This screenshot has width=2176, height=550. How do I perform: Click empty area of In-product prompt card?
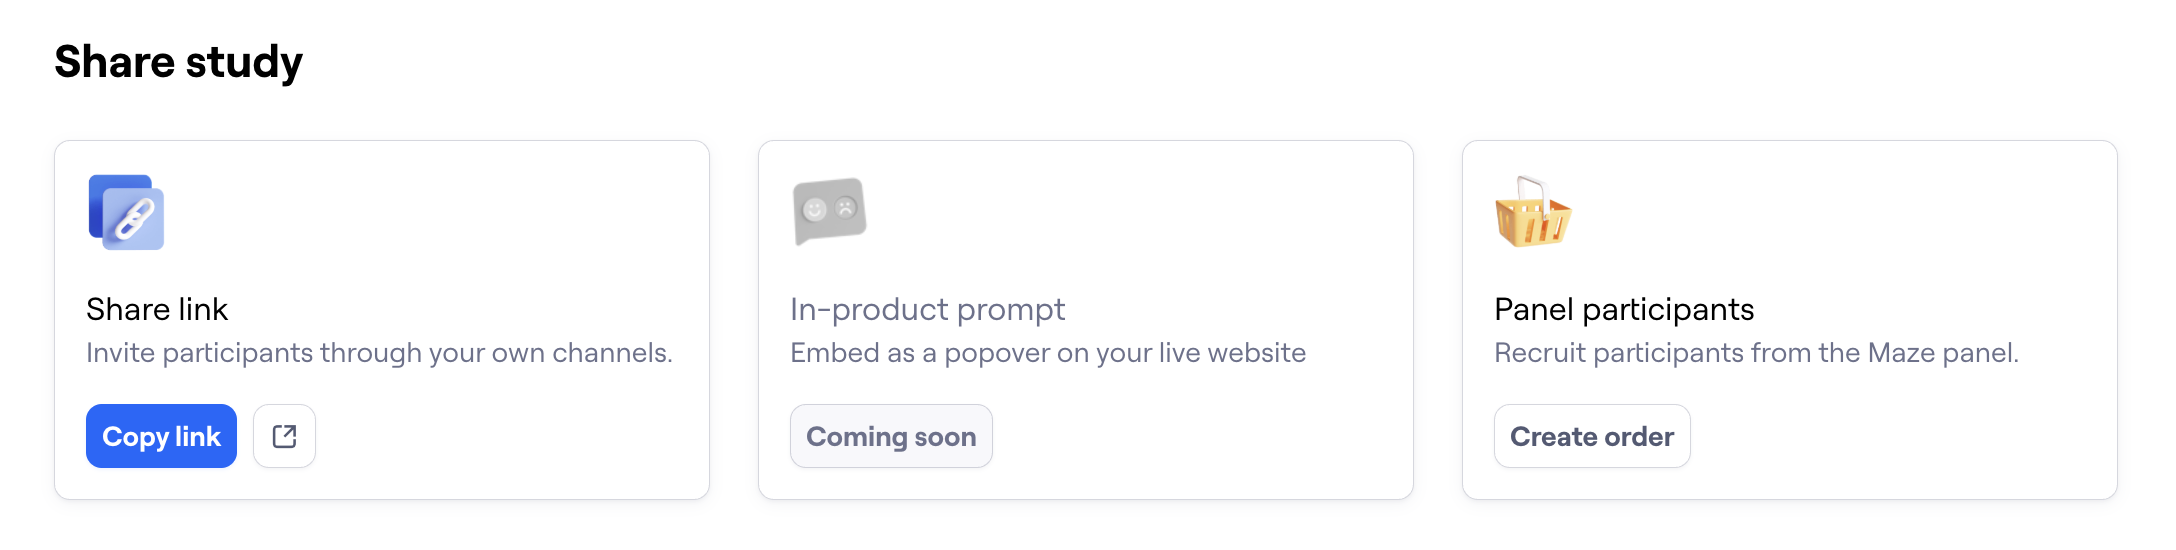tap(1200, 230)
